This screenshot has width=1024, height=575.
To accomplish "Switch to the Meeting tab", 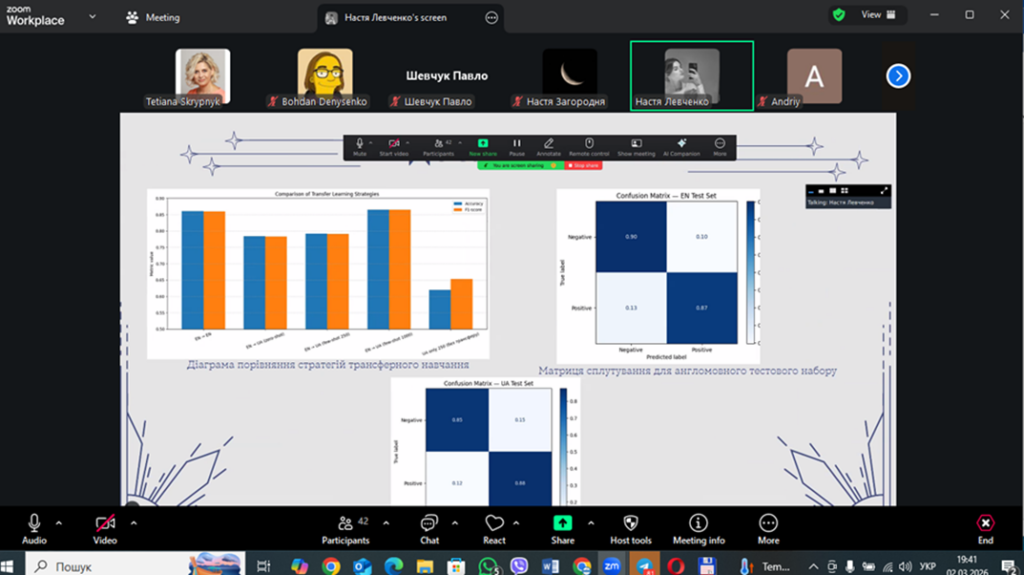I will coord(153,17).
